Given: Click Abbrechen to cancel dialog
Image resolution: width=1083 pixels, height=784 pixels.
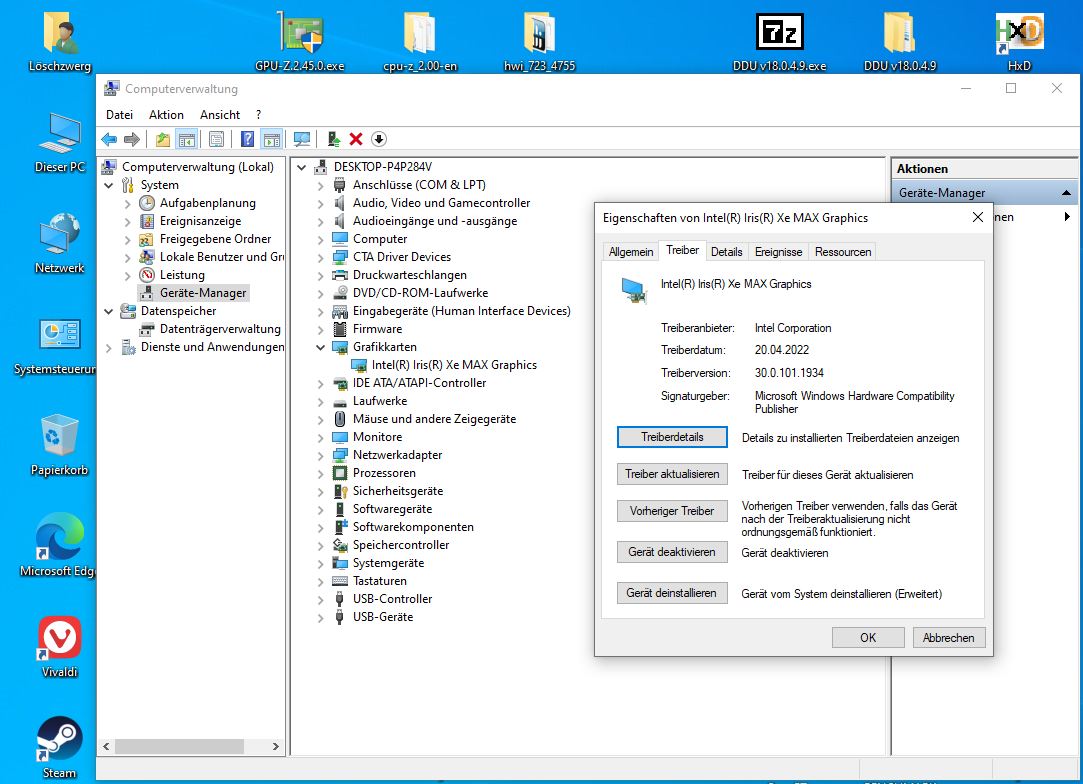Looking at the screenshot, I should point(949,638).
